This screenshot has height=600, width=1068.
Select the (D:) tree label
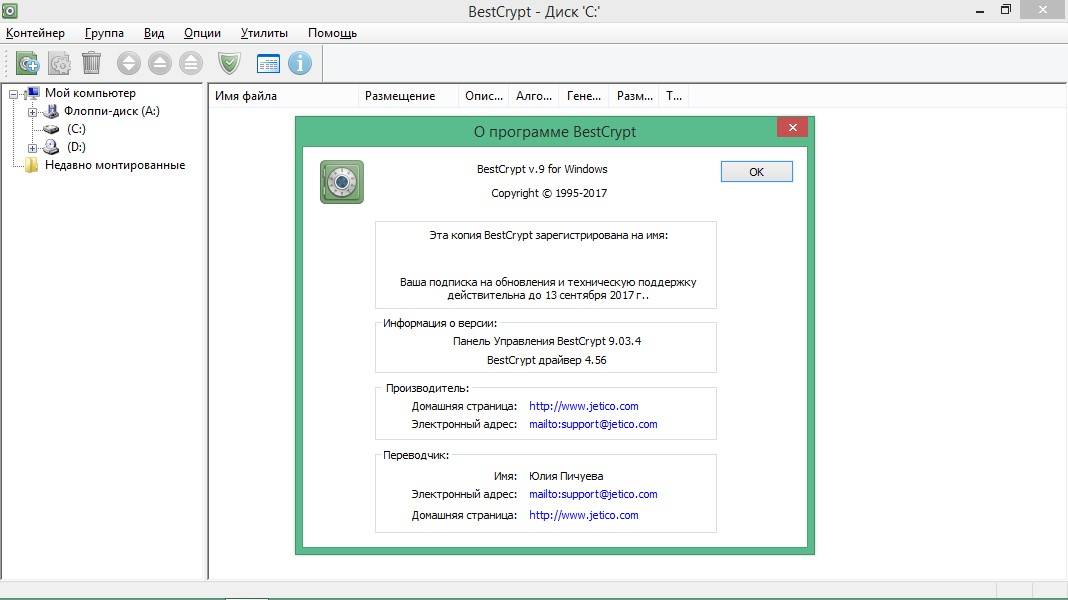click(76, 147)
